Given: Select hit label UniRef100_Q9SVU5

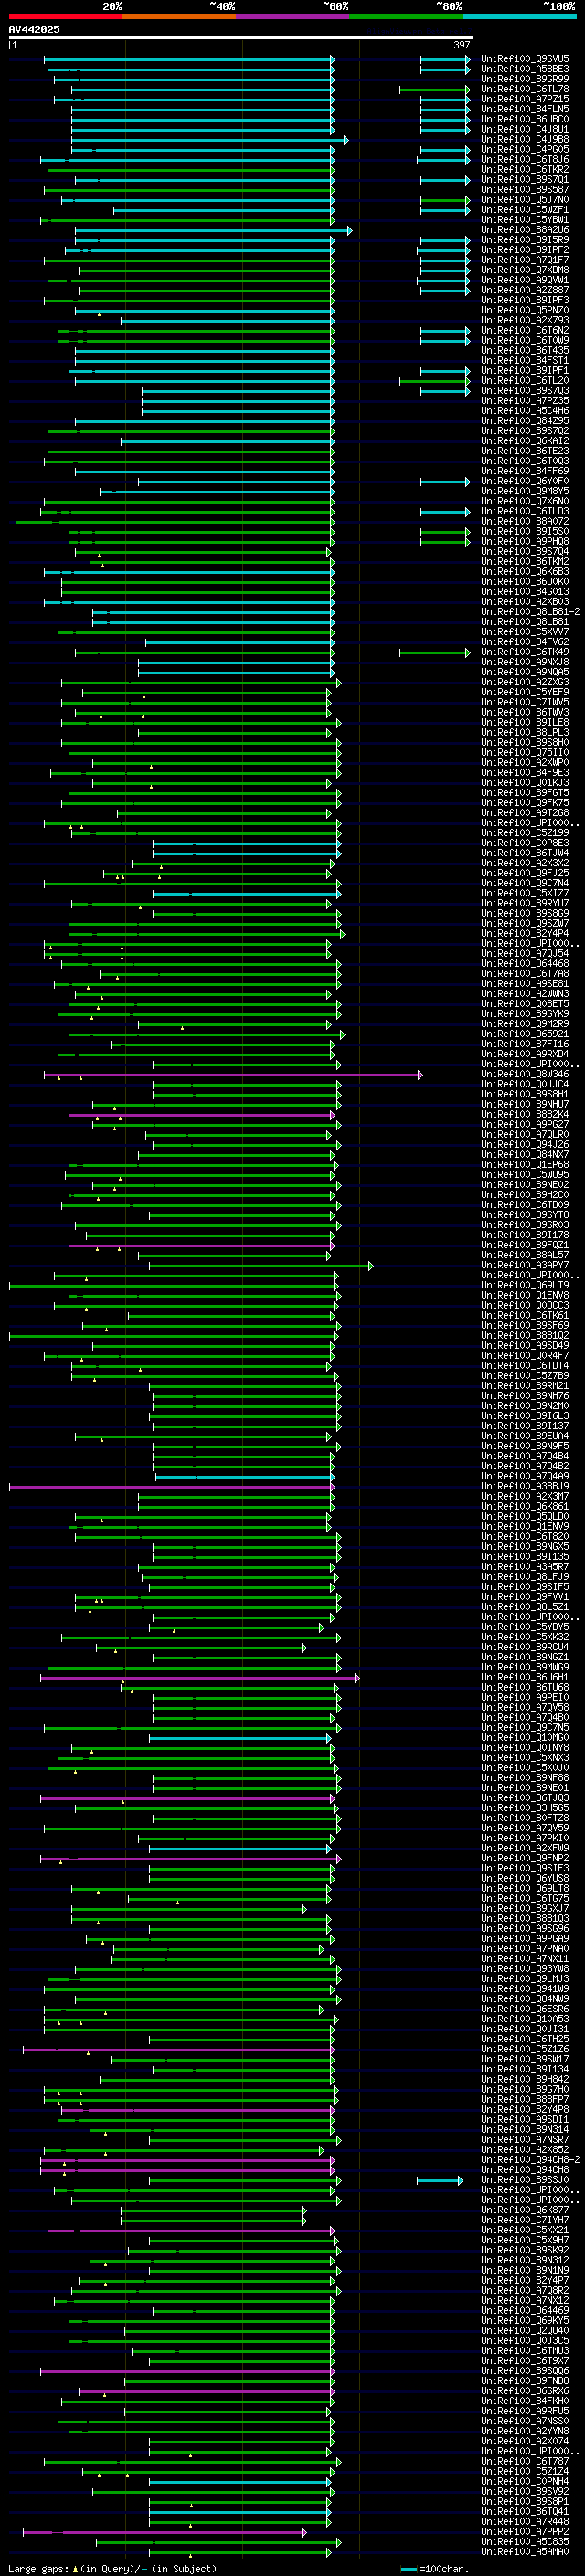Looking at the screenshot, I should pyautogui.click(x=525, y=59).
